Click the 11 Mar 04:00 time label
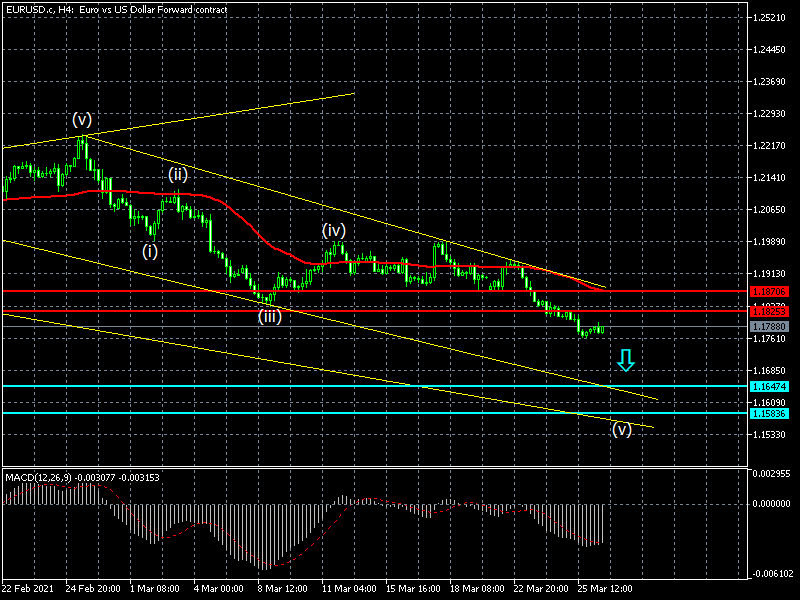Screen dimensions: 800x600 (349, 589)
